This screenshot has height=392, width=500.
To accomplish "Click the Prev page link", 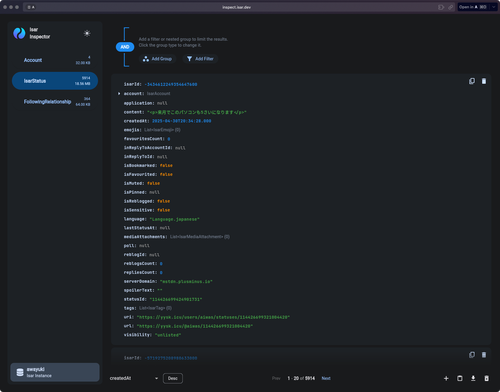I will pos(276,378).
